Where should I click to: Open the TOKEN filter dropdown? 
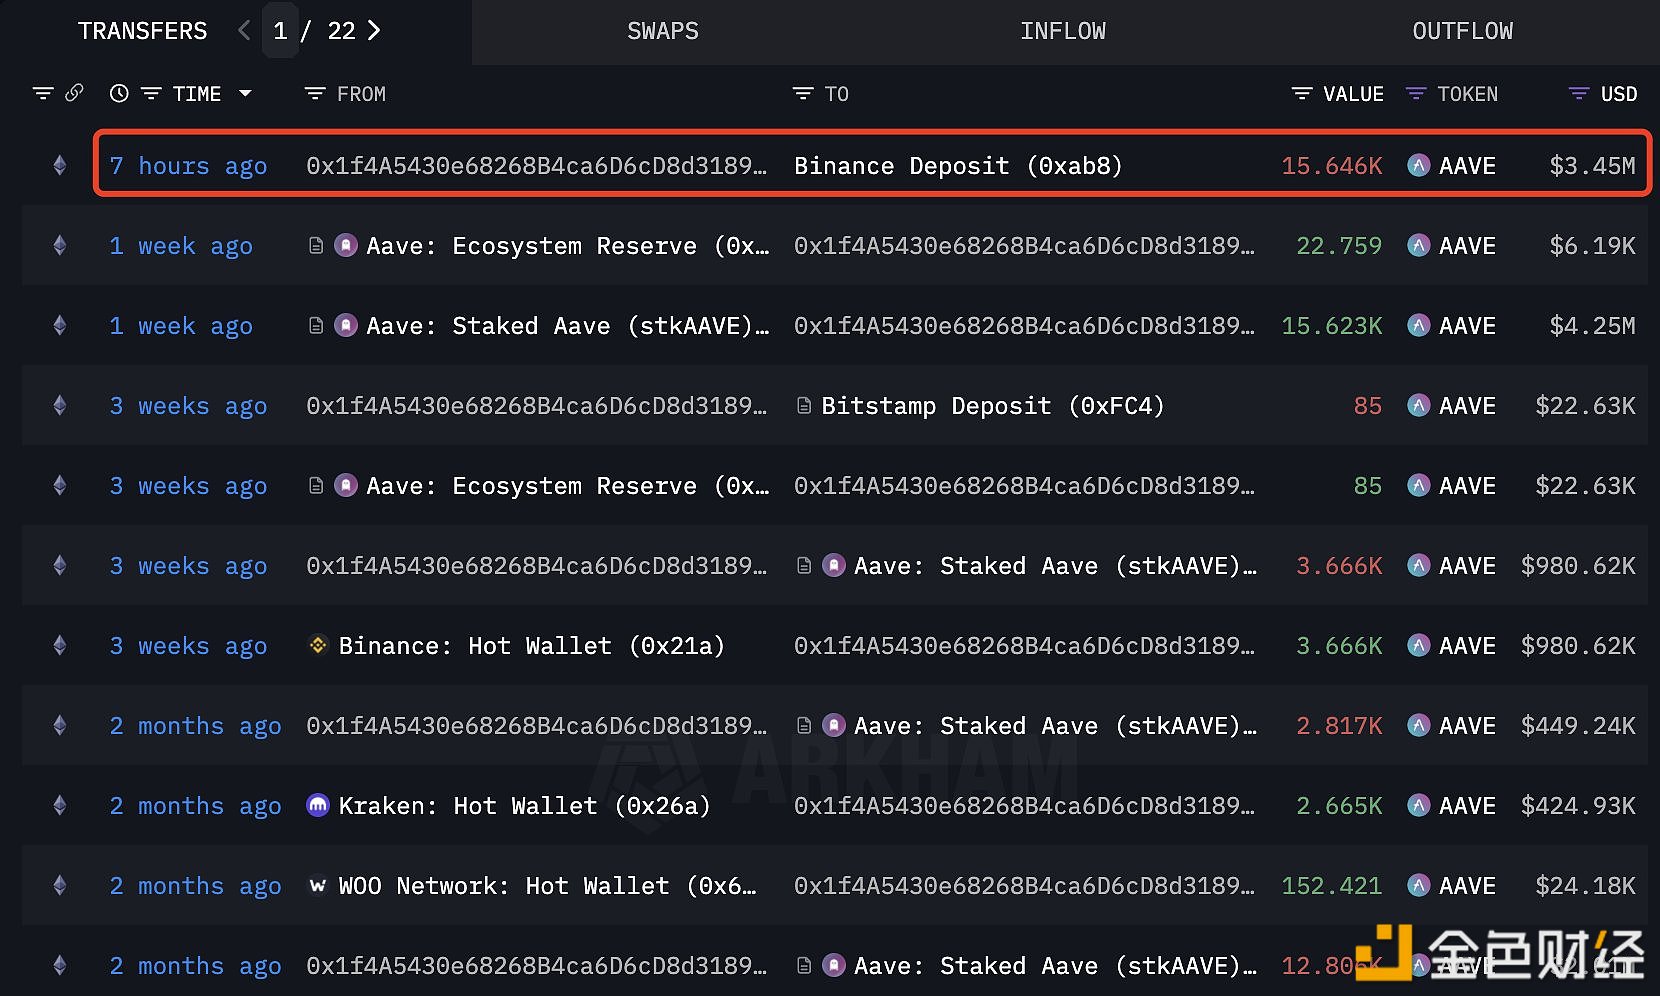(1416, 93)
